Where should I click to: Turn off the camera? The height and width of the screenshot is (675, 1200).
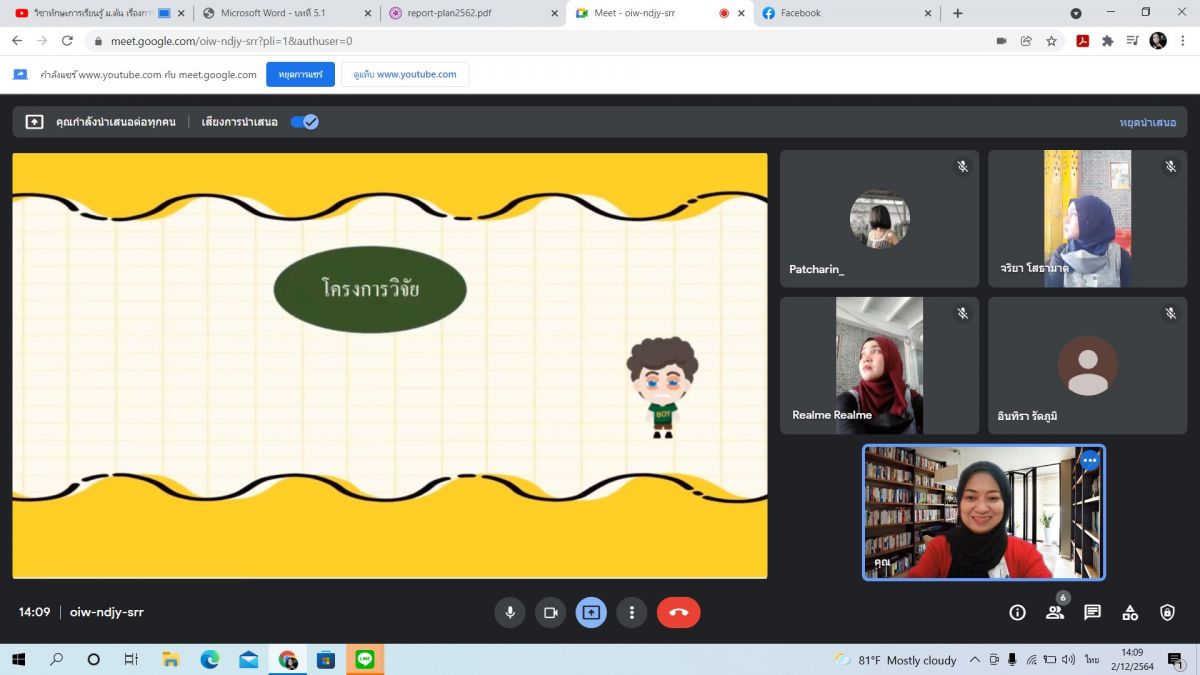click(x=549, y=613)
